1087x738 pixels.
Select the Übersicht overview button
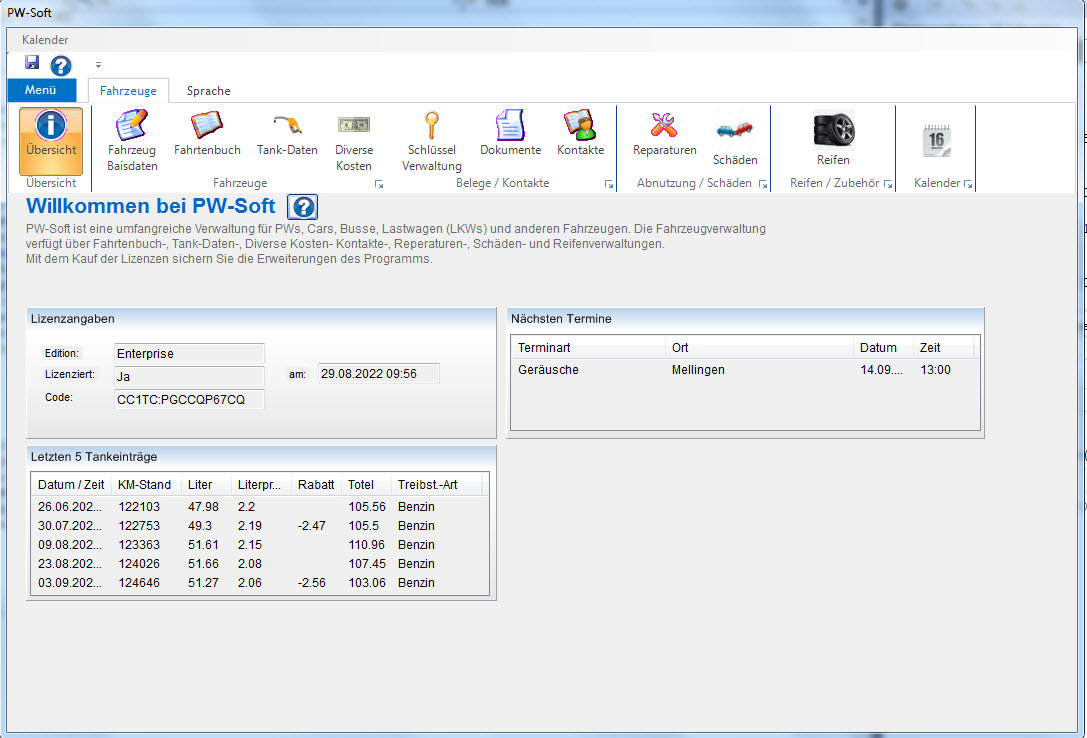(51, 140)
